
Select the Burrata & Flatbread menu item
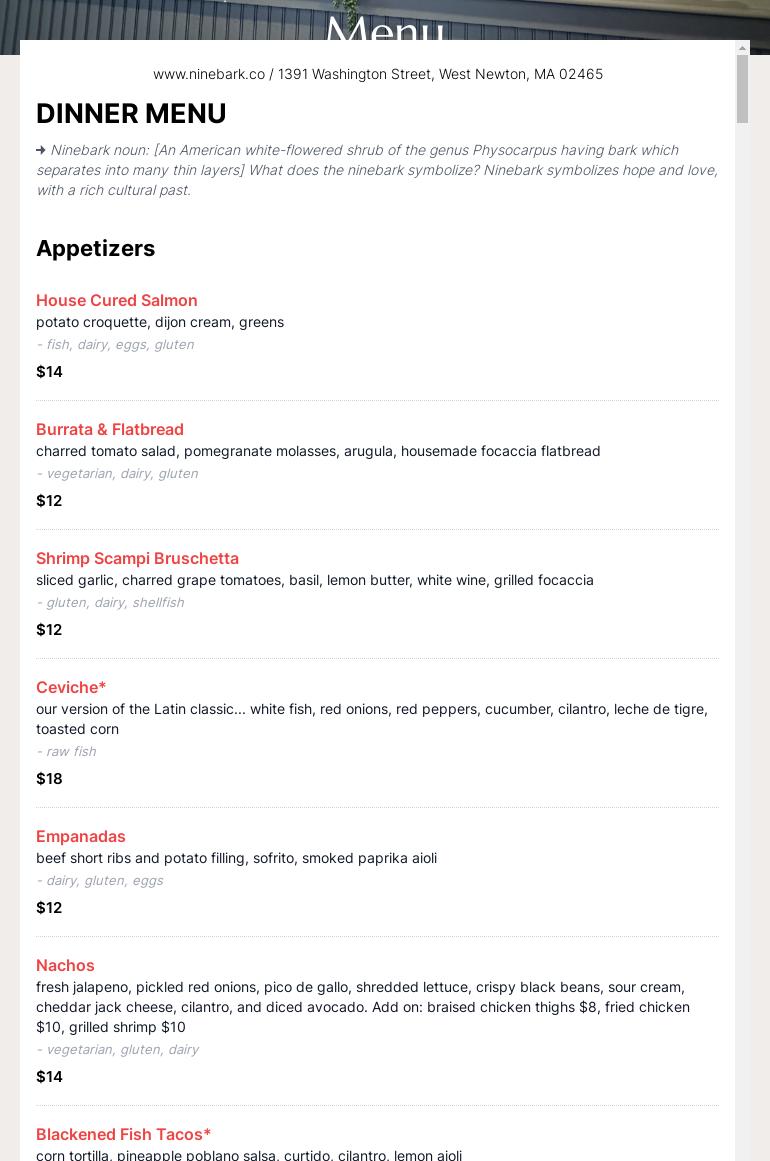tap(110, 429)
